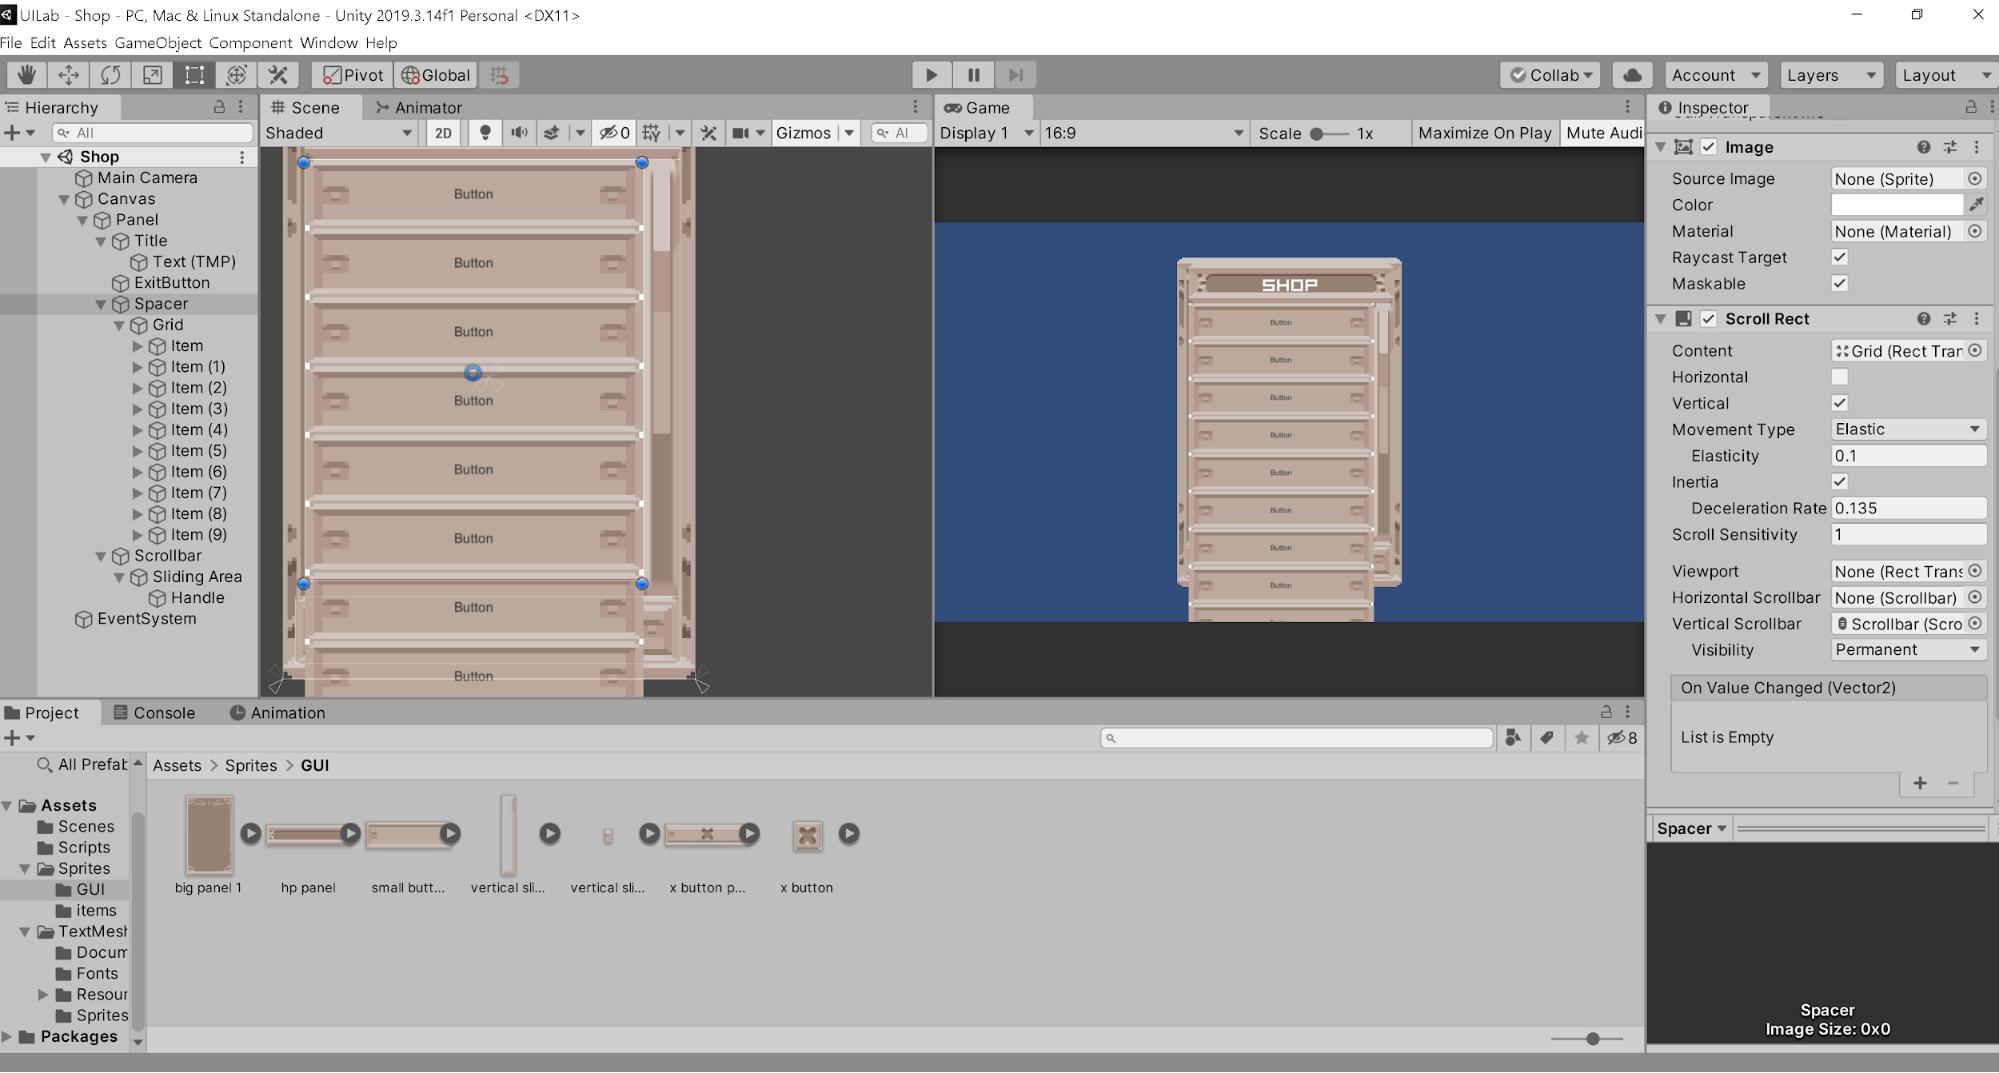Click the Step frame button
This screenshot has width=1999, height=1073.
(1015, 75)
